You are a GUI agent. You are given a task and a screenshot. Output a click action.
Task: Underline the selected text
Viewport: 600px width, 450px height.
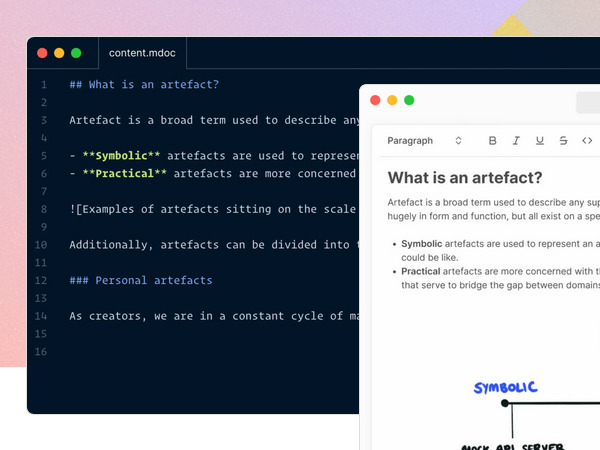(x=540, y=141)
